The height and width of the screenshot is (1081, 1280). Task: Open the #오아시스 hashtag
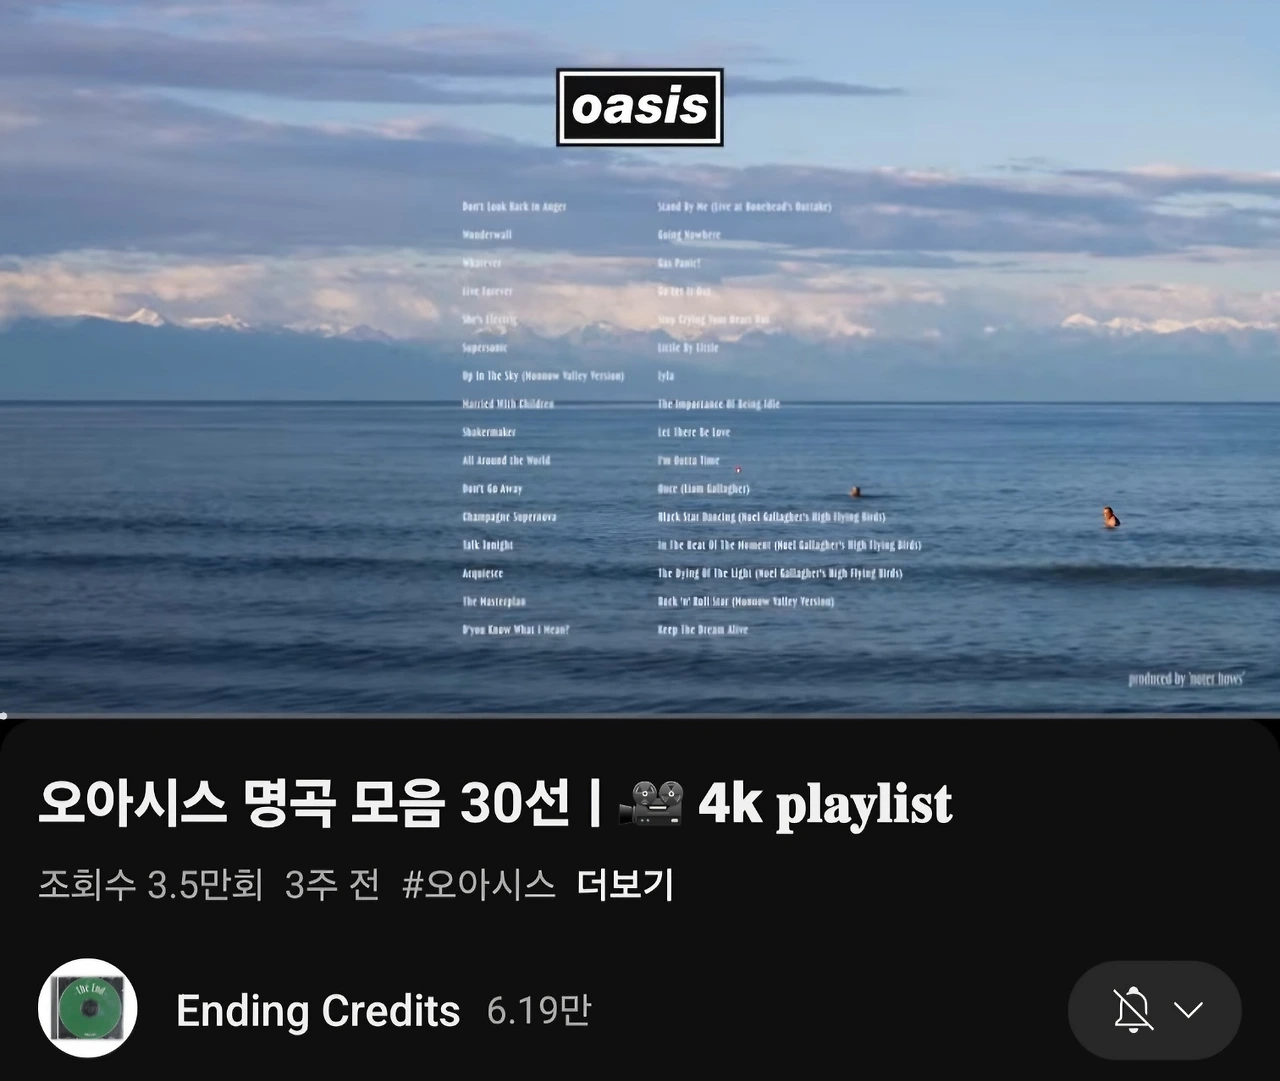coord(479,884)
